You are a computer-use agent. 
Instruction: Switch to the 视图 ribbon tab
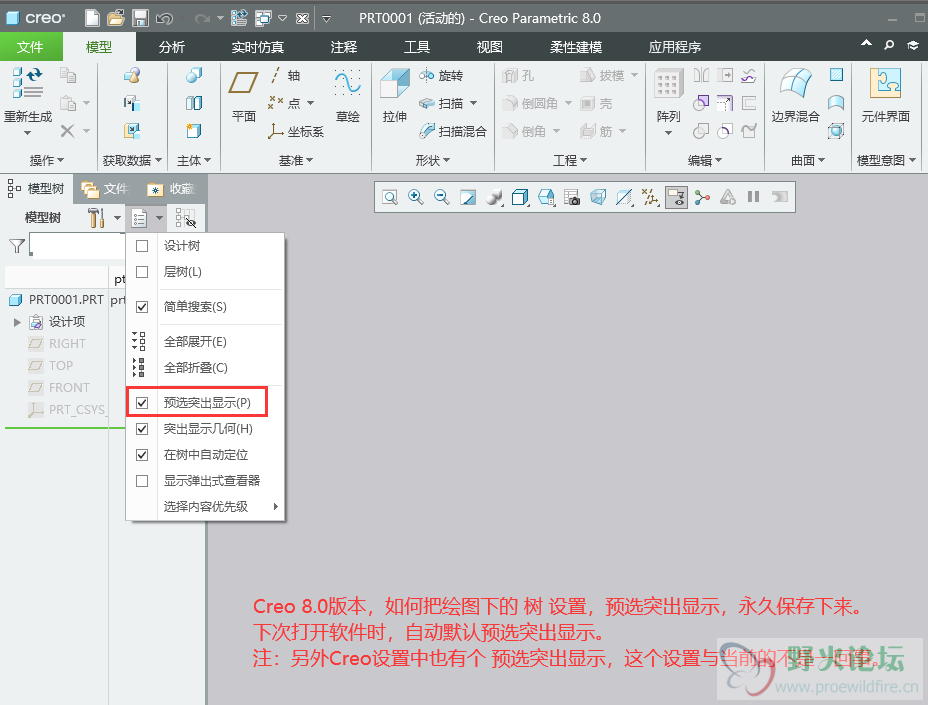coord(489,47)
